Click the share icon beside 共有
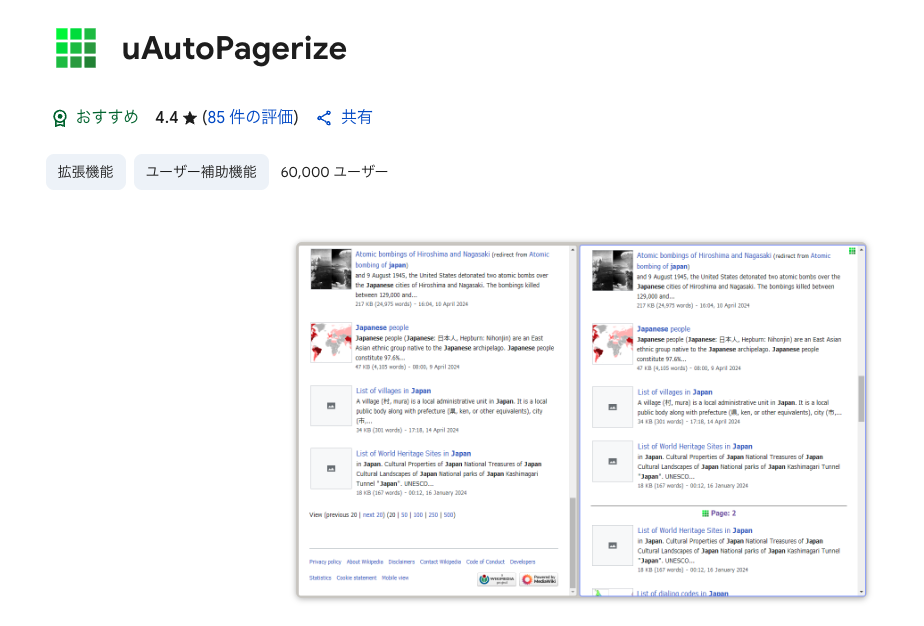924x626 pixels. pyautogui.click(x=324, y=118)
